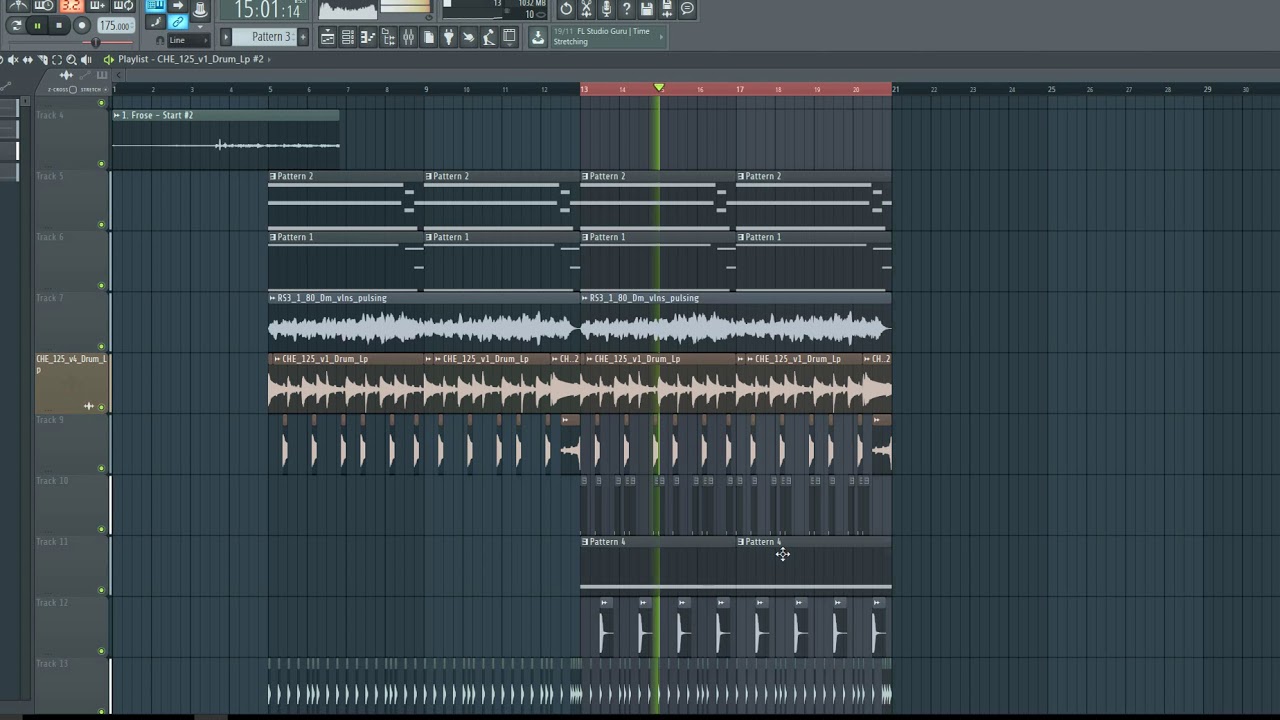Select the CHE_125_v4_Drum_Lp track header
This screenshot has height=720, width=1280.
tap(71, 383)
